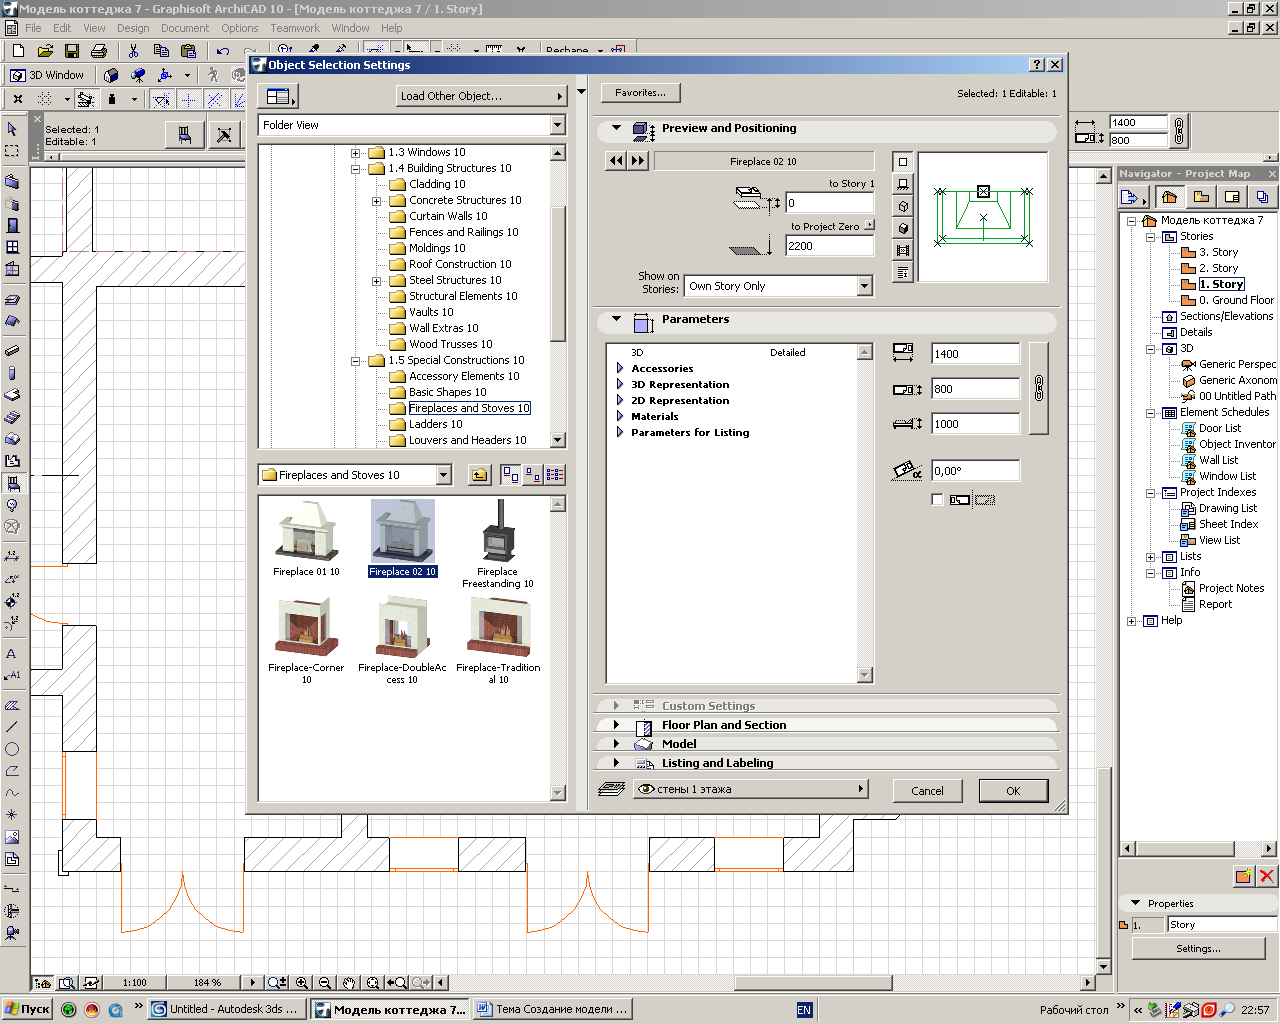Screen dimensions: 1280x1024
Task: Click OK to confirm object settings
Action: pyautogui.click(x=1013, y=790)
